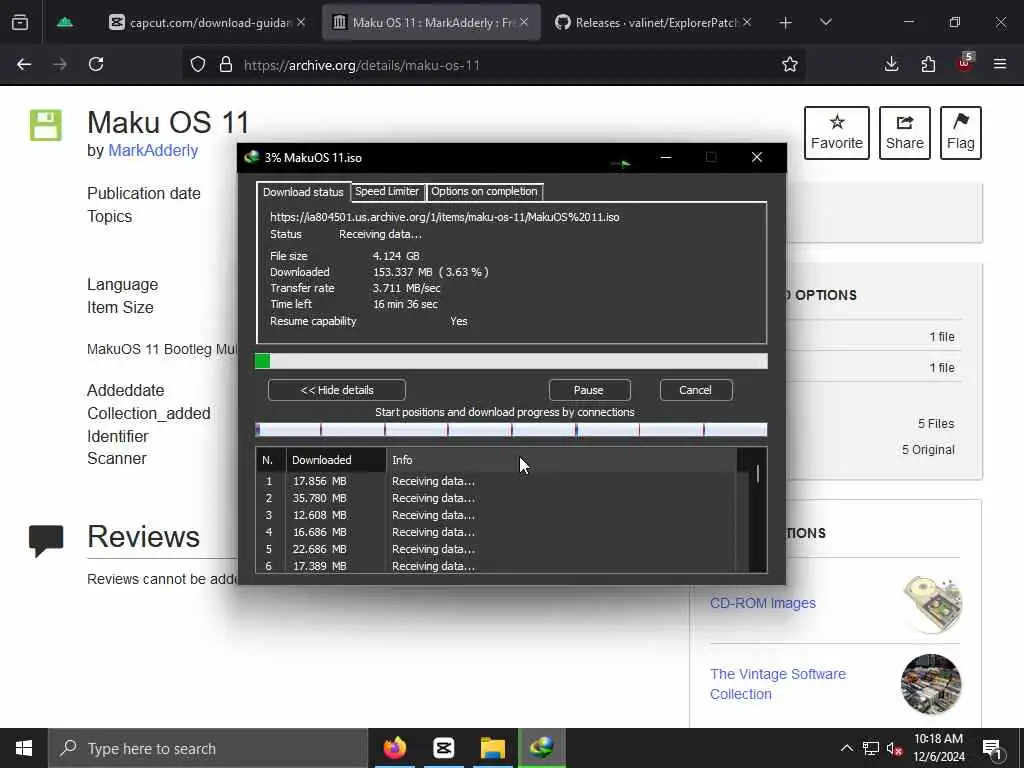The image size is (1024, 768).
Task: Click the Hide details button
Action: coord(337,390)
